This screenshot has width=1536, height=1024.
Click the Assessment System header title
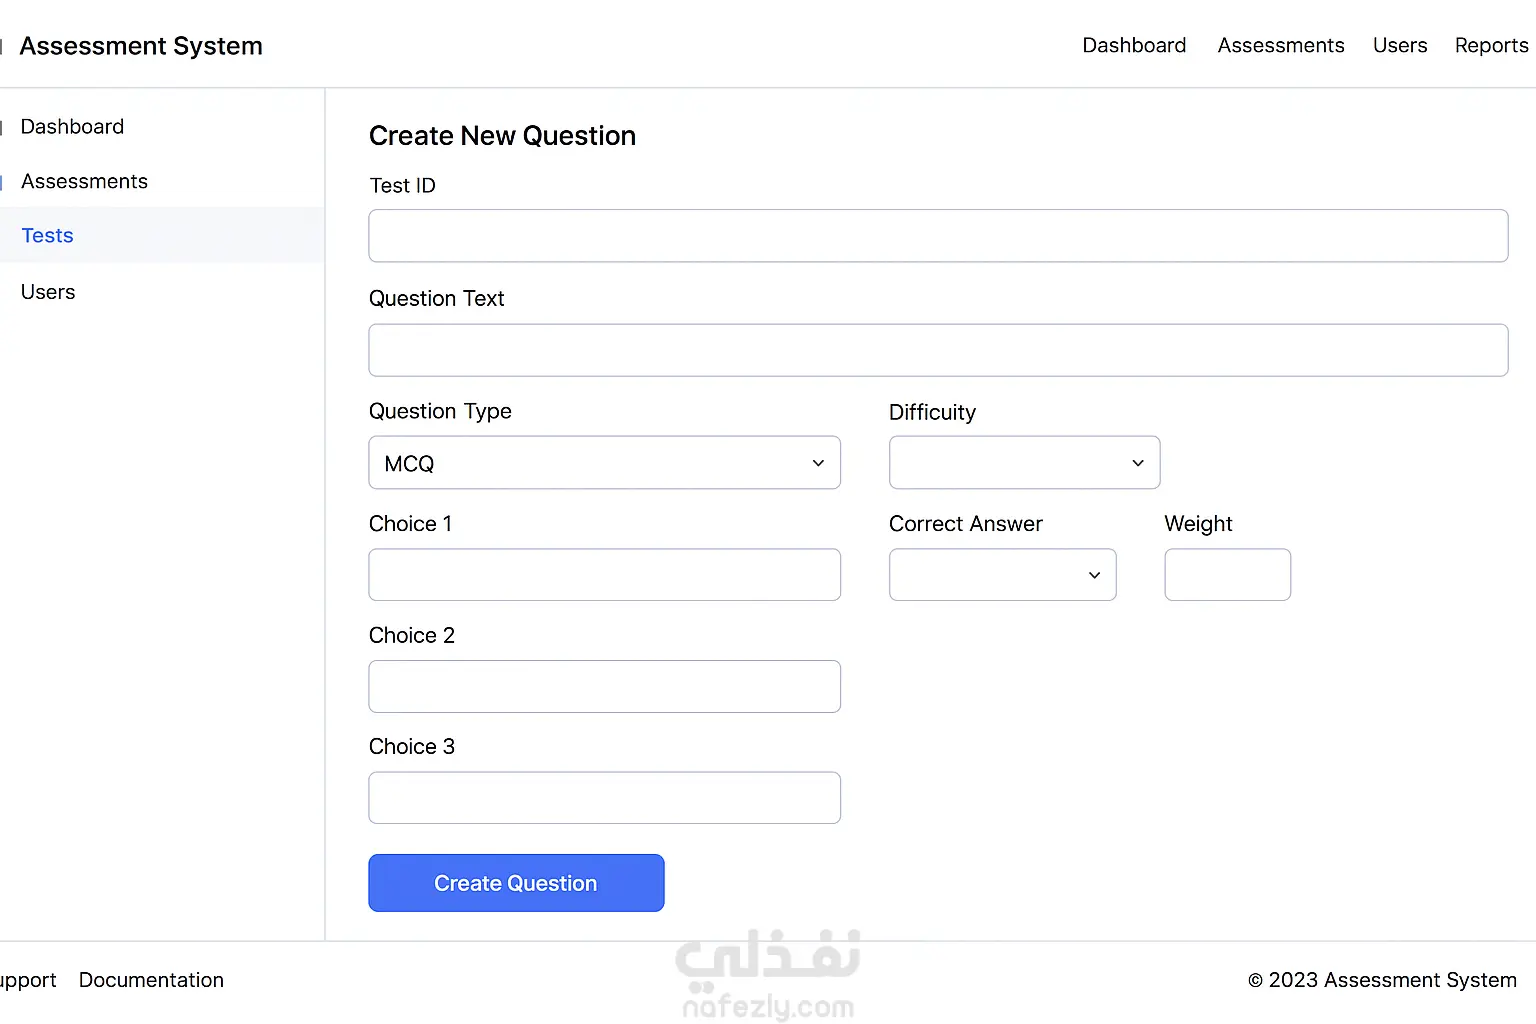point(141,46)
